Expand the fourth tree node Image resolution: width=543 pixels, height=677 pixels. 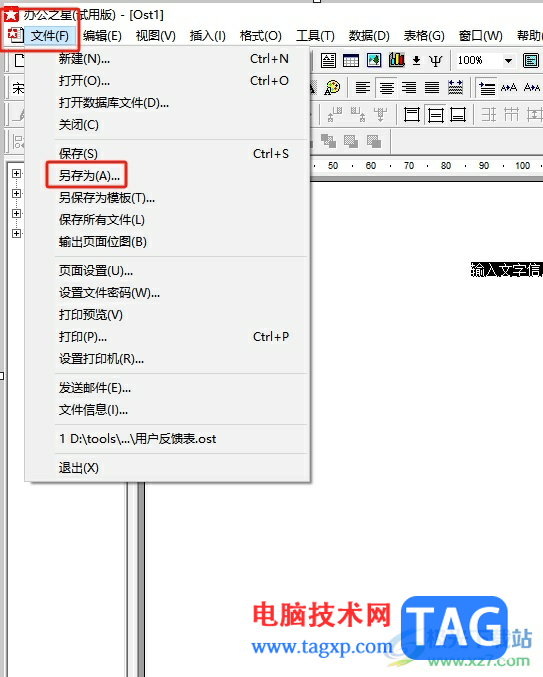coord(16,233)
